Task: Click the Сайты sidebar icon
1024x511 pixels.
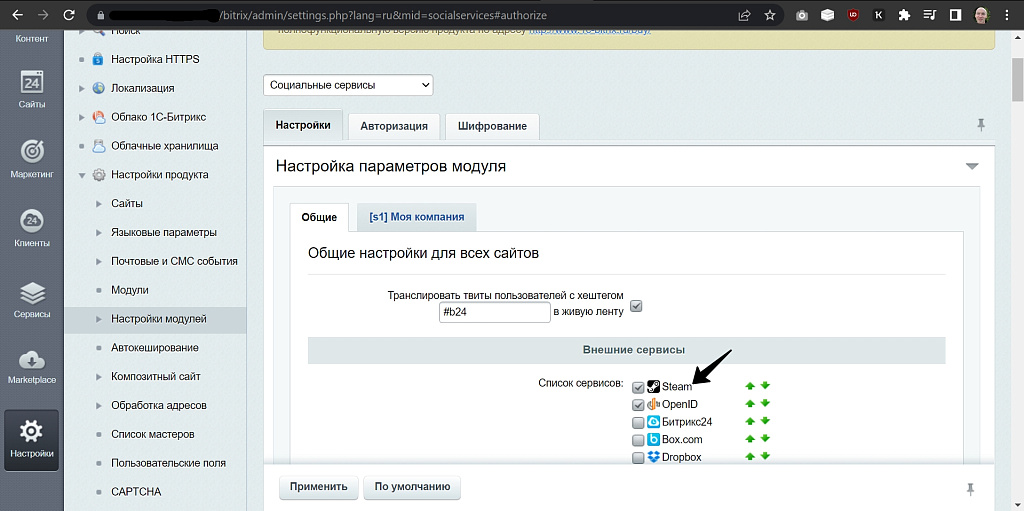Action: point(31,89)
